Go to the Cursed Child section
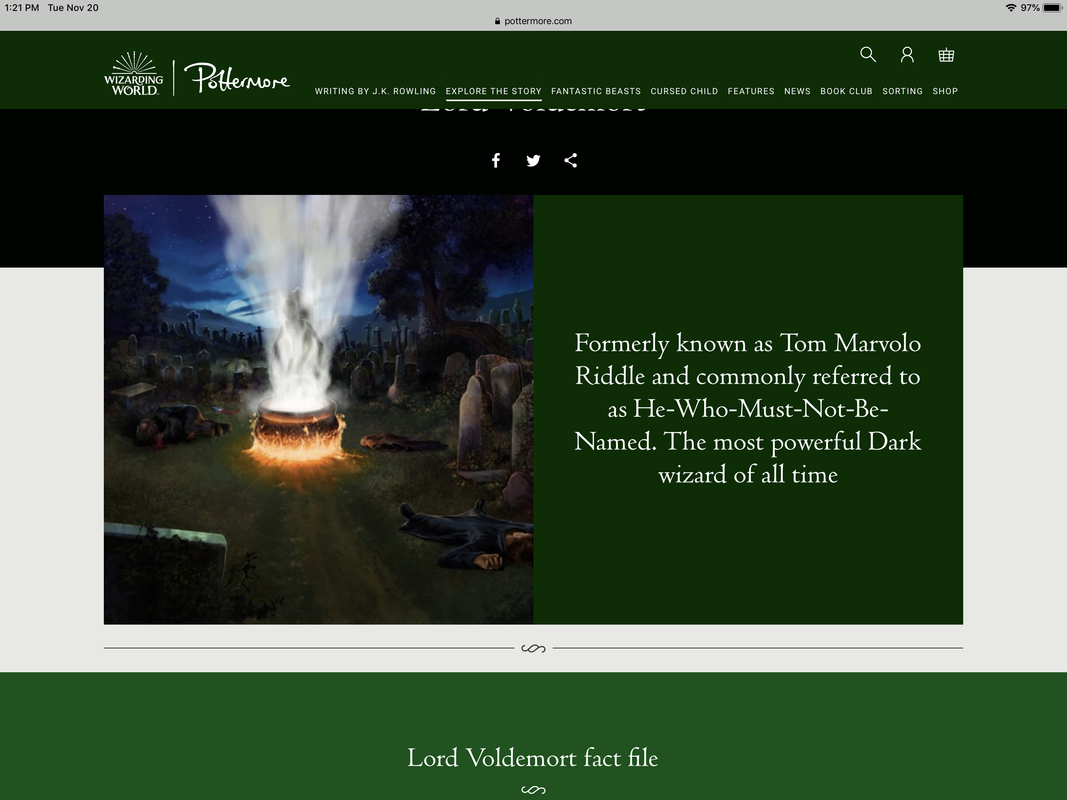Image resolution: width=1067 pixels, height=800 pixels. tap(684, 91)
